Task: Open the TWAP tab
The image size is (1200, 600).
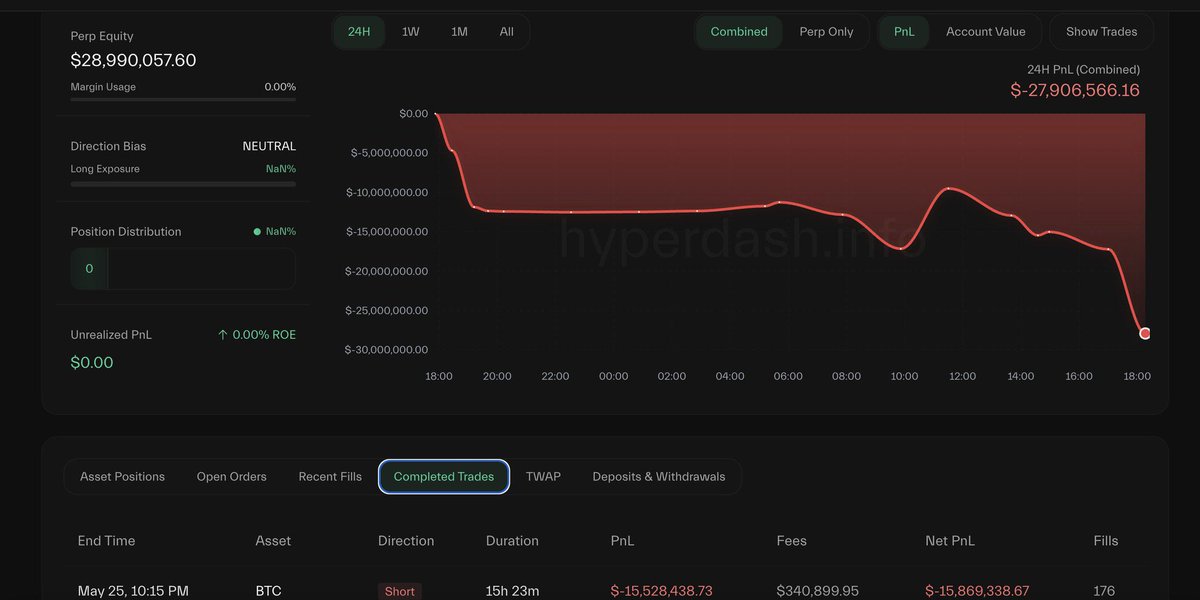Action: (543, 477)
